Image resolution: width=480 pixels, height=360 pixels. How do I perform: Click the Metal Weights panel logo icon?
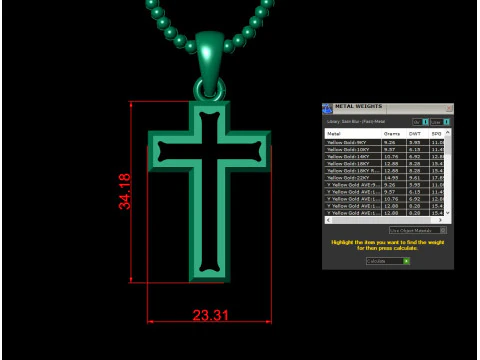[327, 109]
